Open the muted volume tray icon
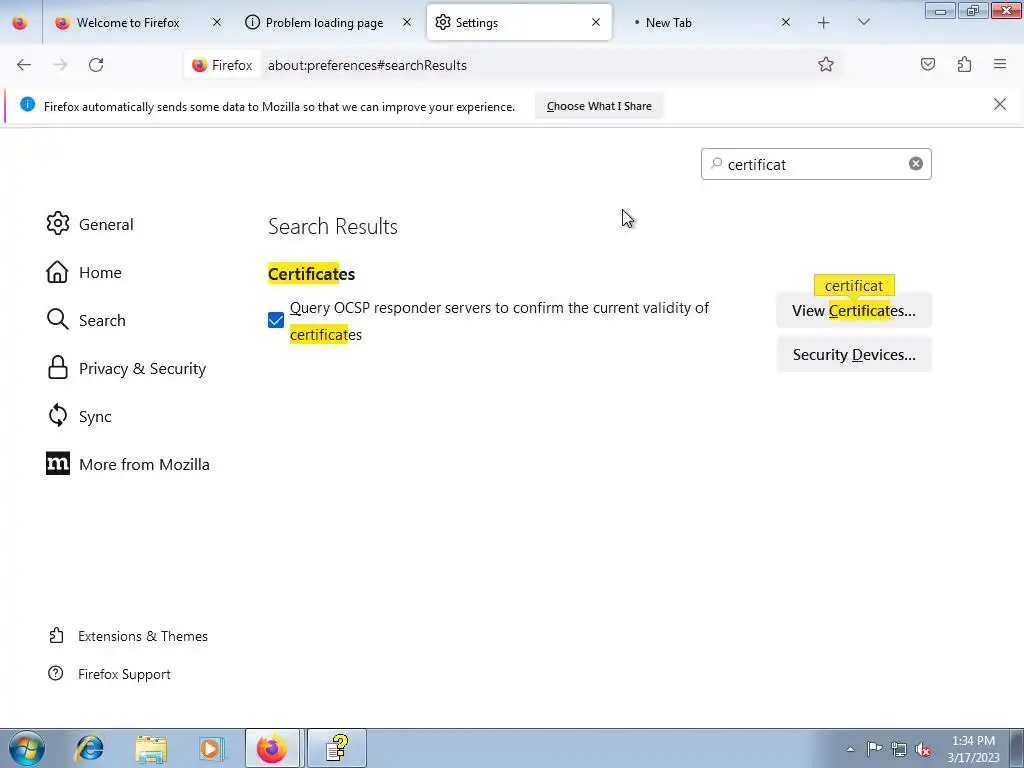This screenshot has width=1024, height=768. coord(923,749)
